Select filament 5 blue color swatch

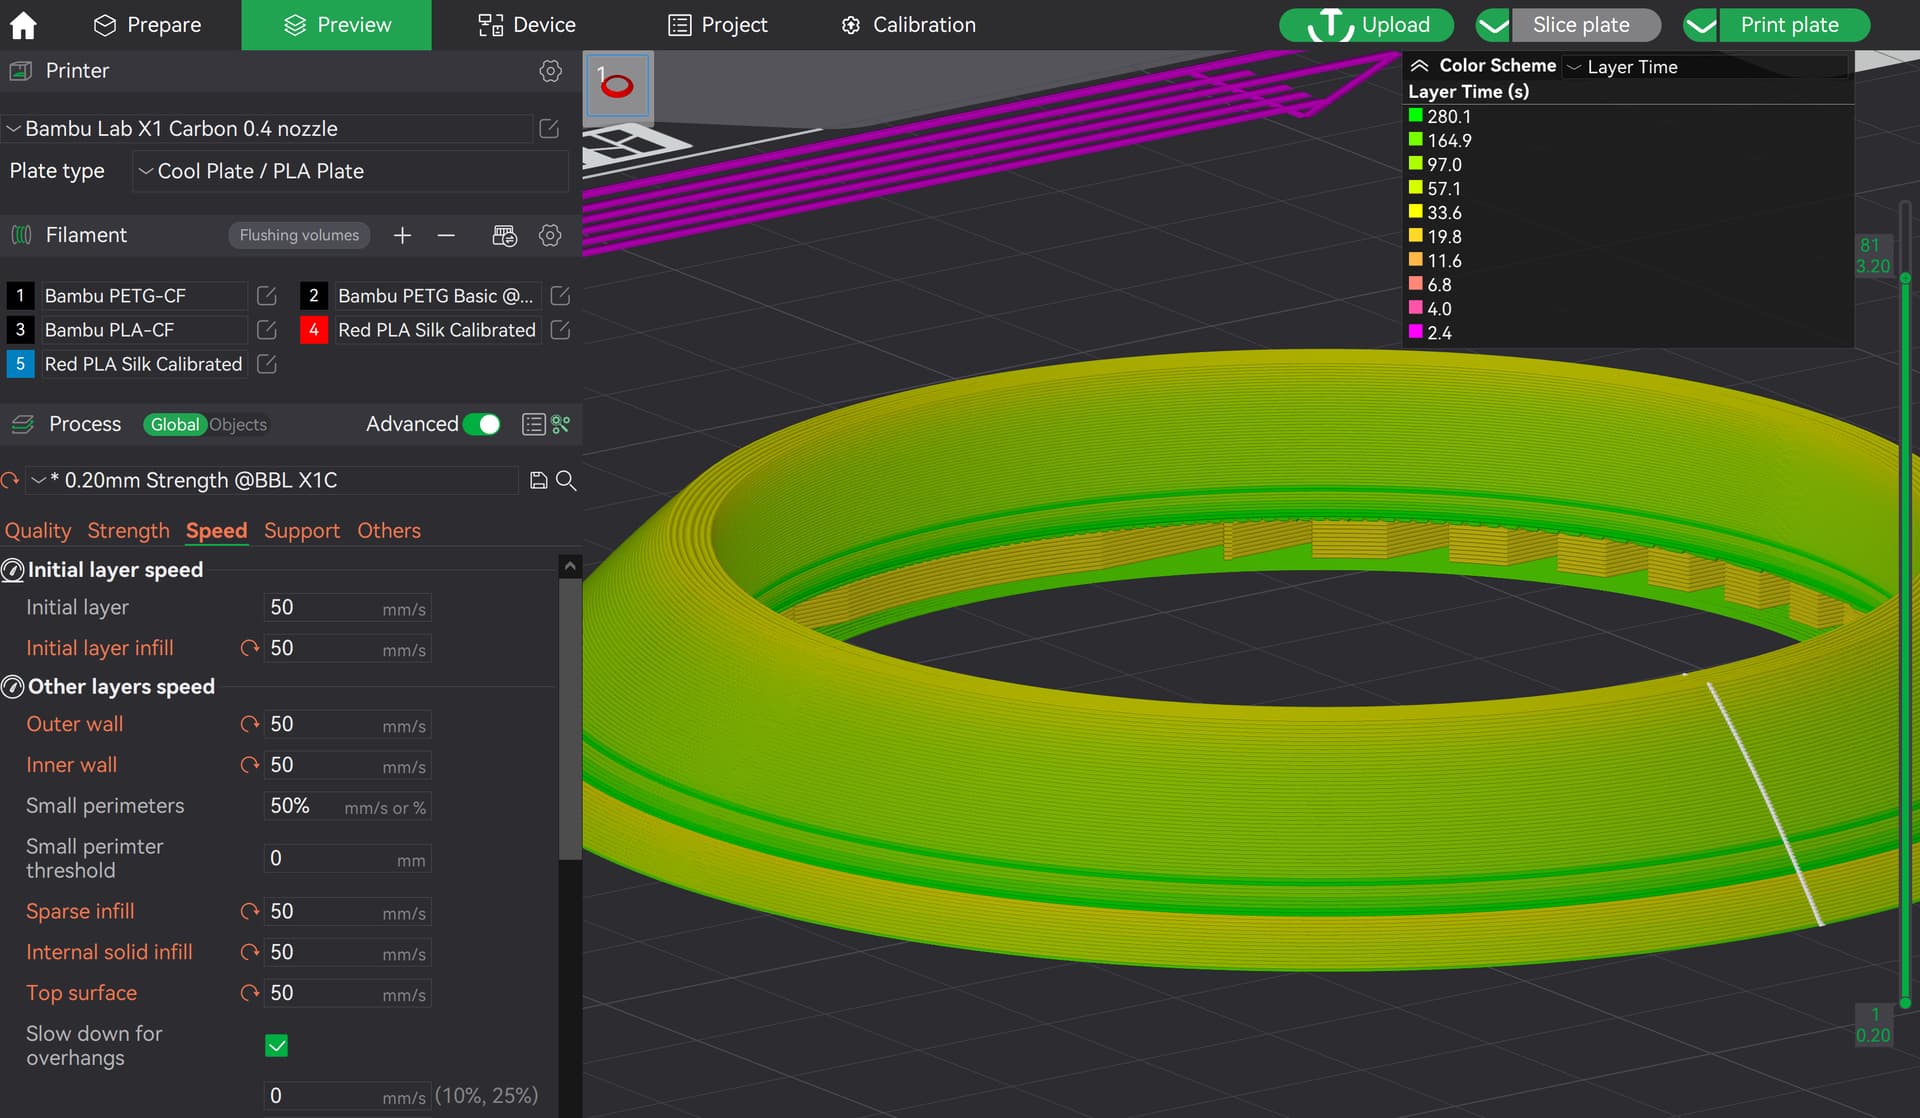click(20, 364)
